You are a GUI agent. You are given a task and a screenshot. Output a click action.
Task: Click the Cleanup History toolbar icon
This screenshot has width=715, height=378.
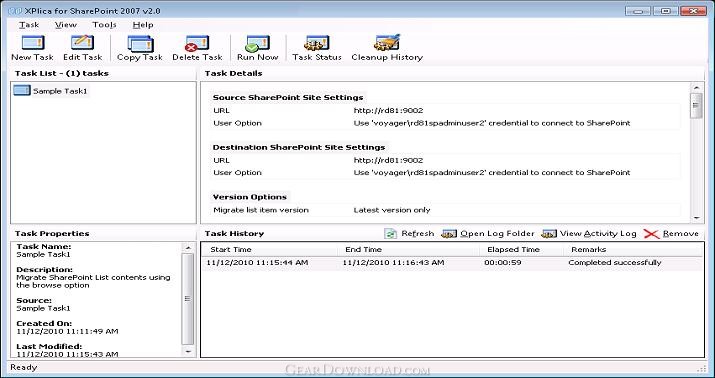(387, 43)
